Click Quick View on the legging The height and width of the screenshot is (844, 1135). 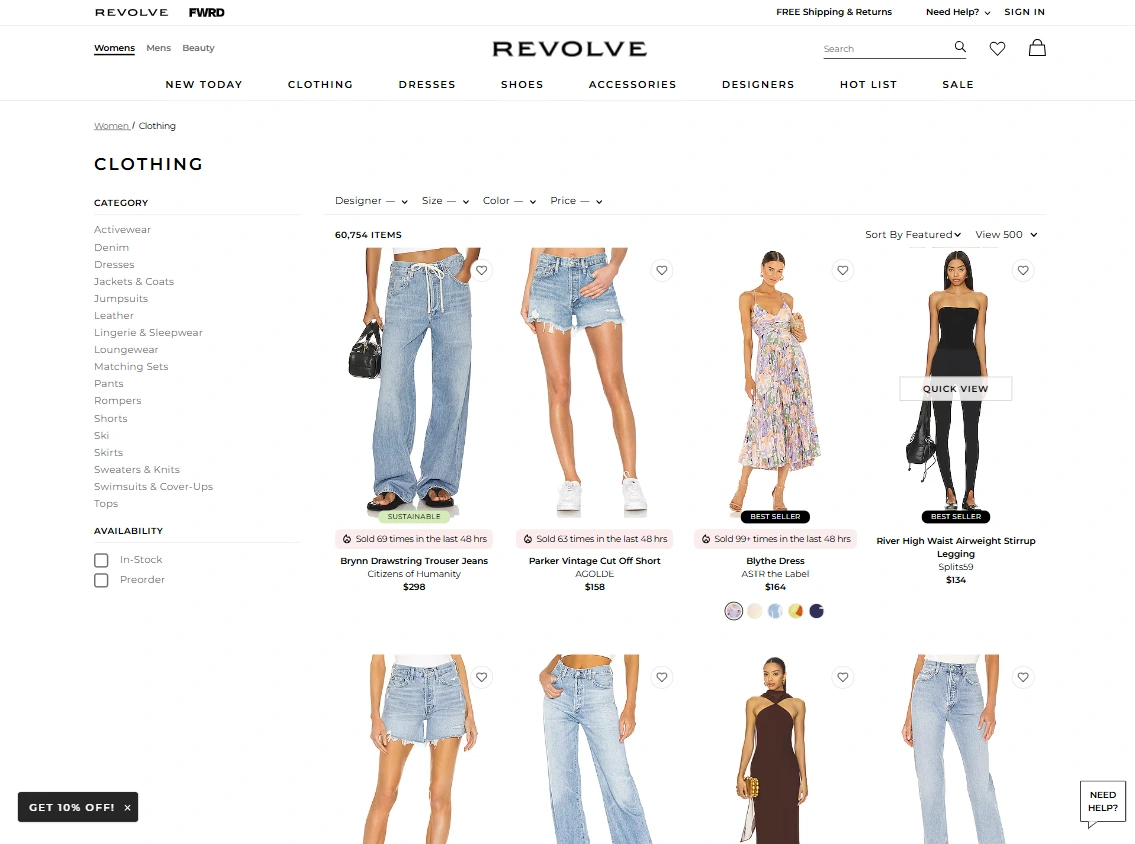[955, 389]
